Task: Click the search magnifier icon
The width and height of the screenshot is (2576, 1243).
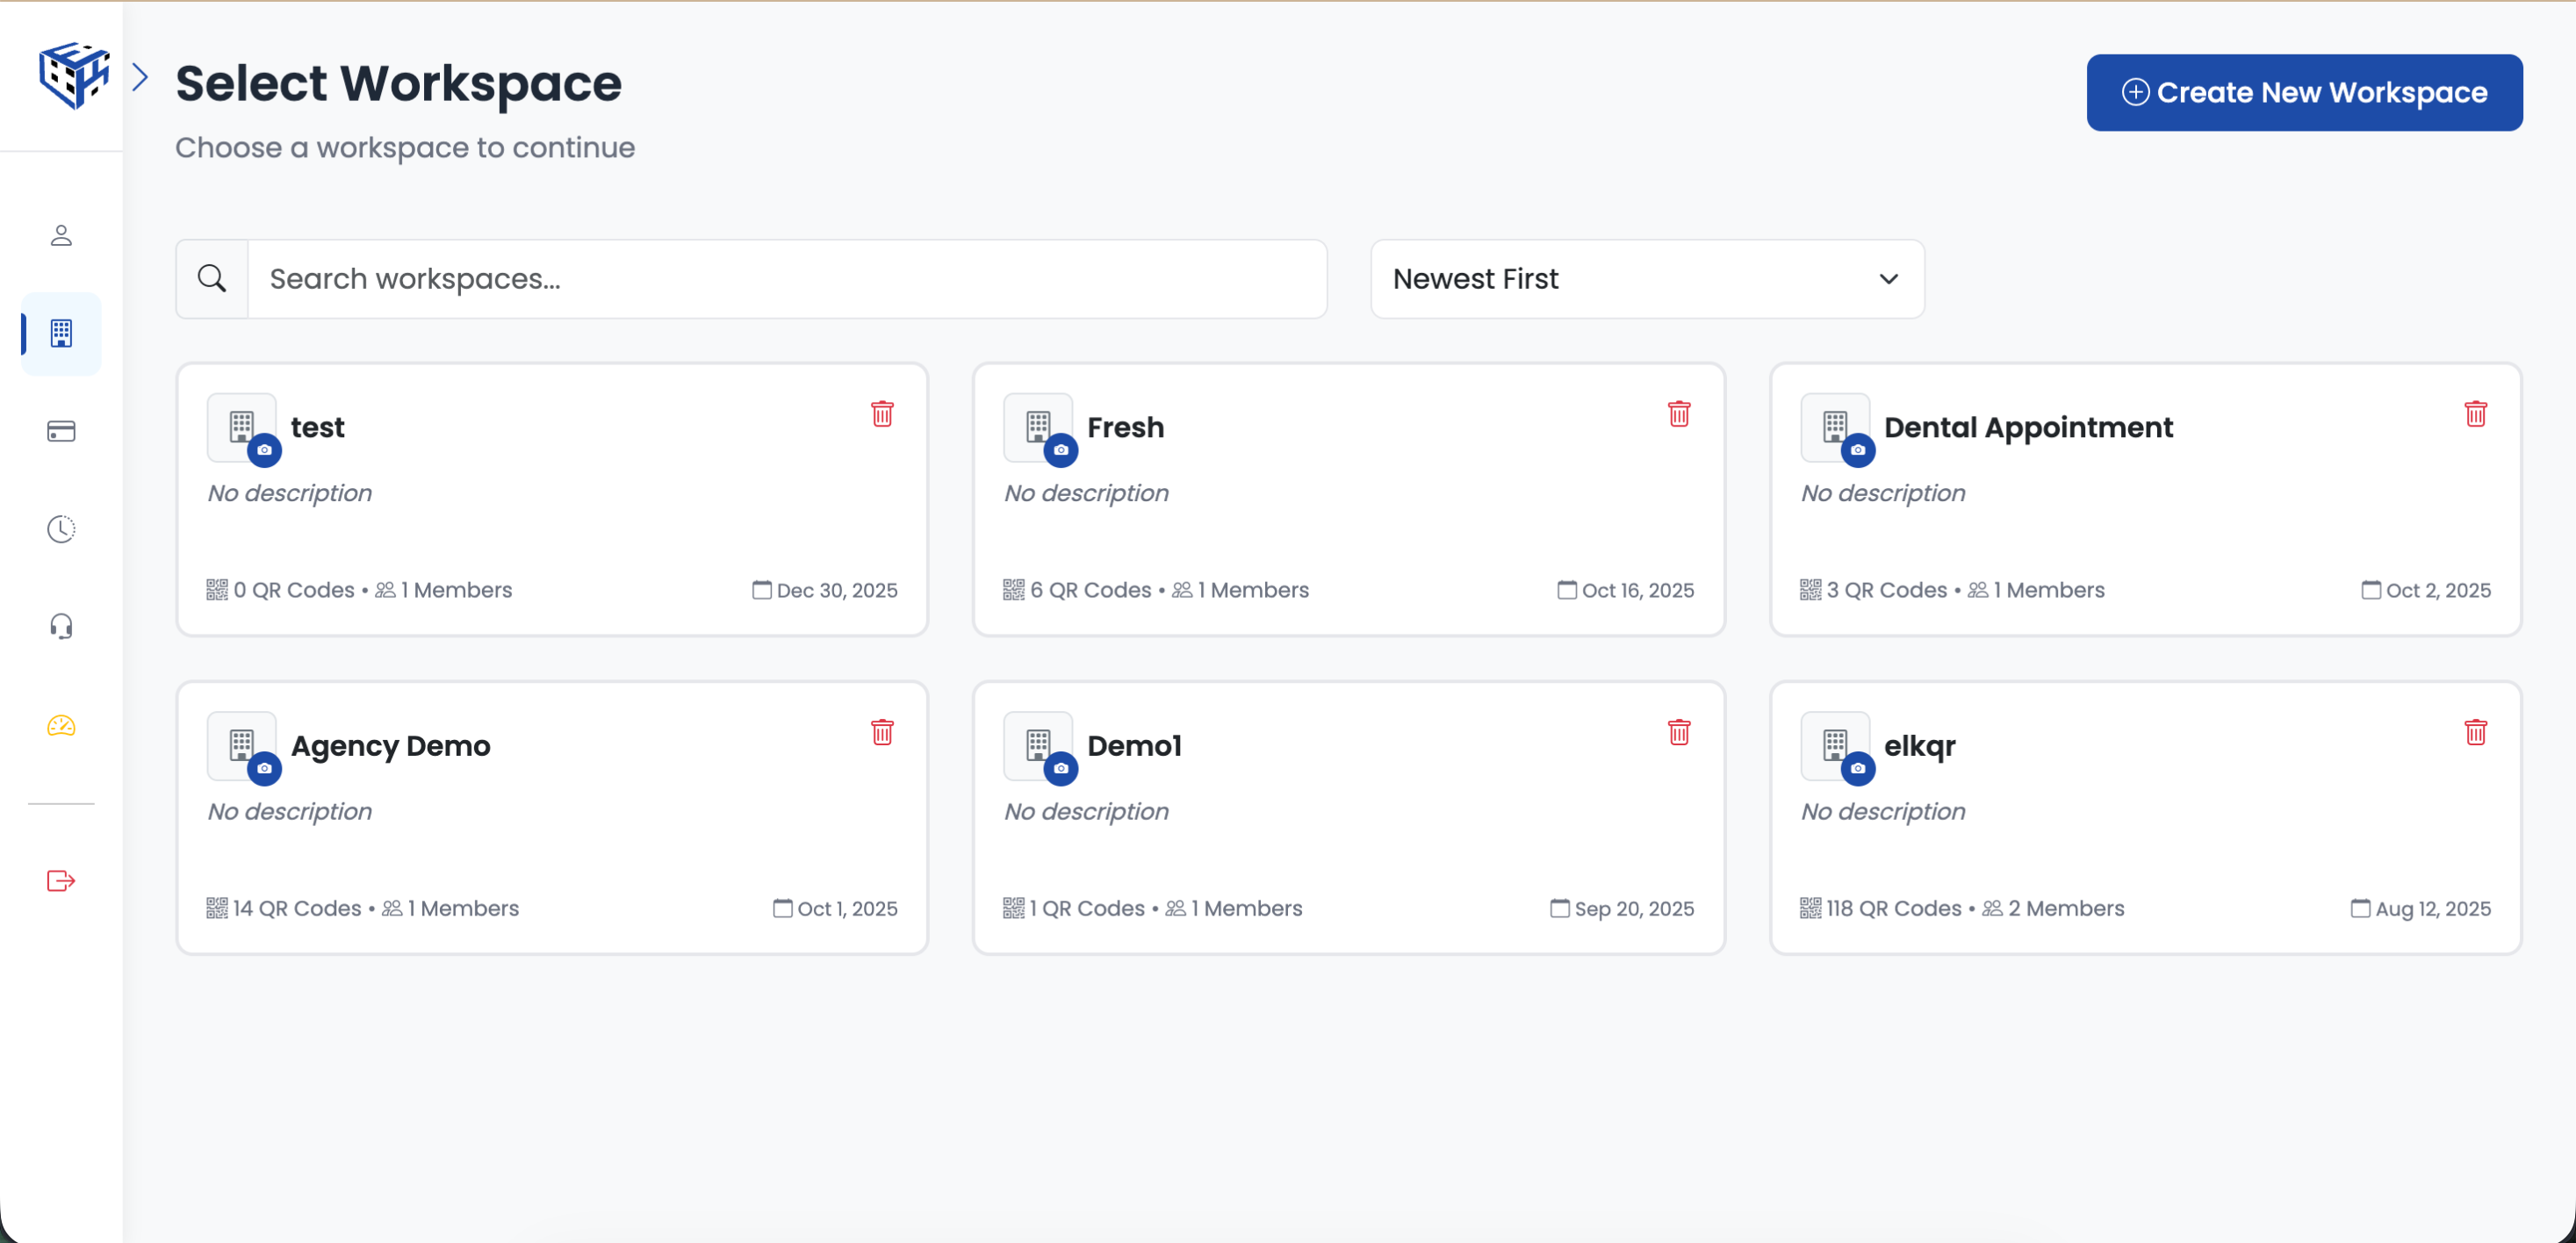Action: (211, 278)
